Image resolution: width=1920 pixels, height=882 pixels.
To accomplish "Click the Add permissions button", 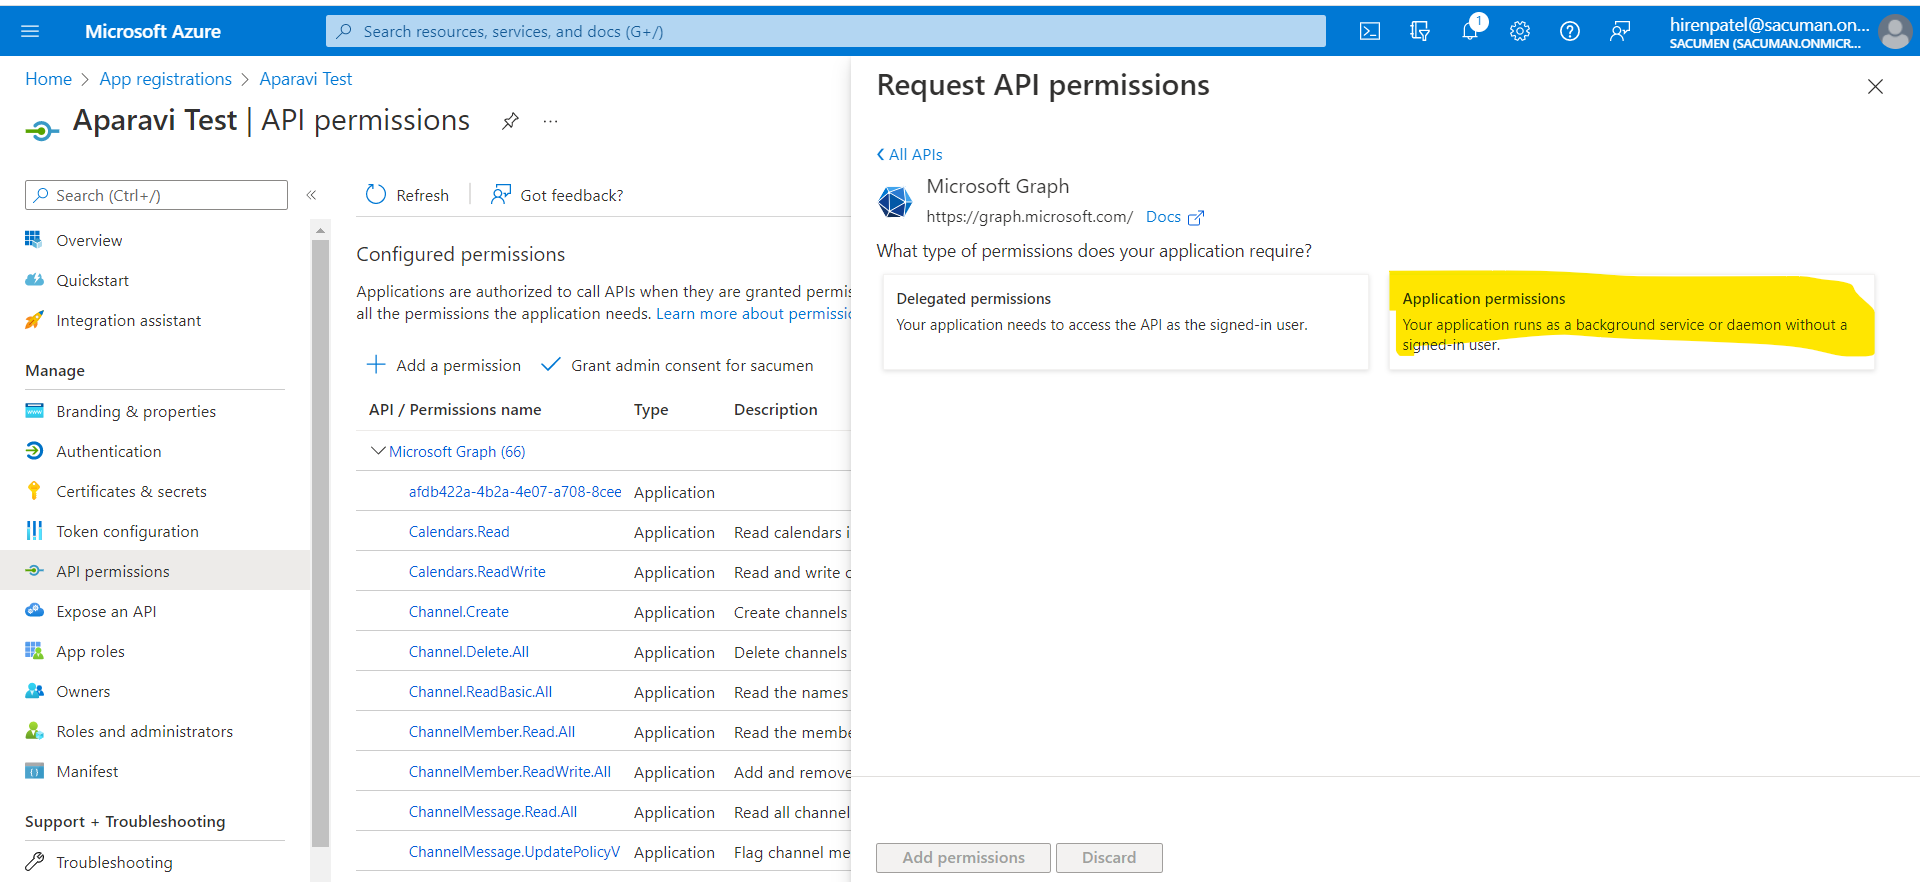I will click(x=963, y=858).
